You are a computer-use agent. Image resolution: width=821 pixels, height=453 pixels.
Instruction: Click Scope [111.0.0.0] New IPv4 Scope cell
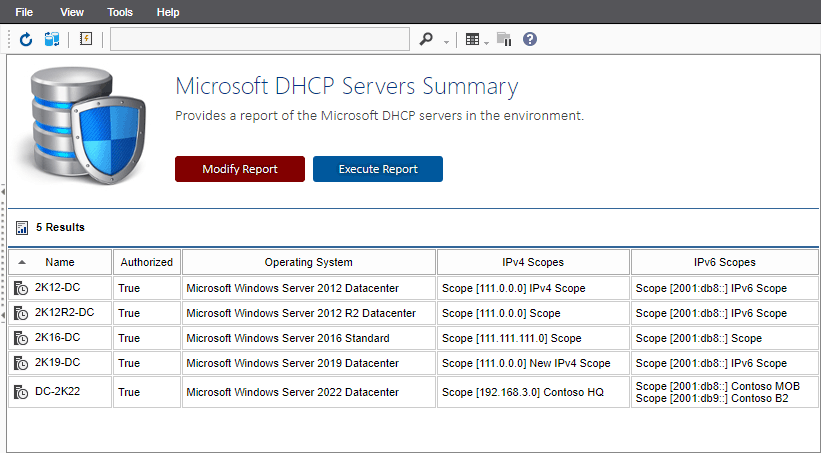pos(533,363)
